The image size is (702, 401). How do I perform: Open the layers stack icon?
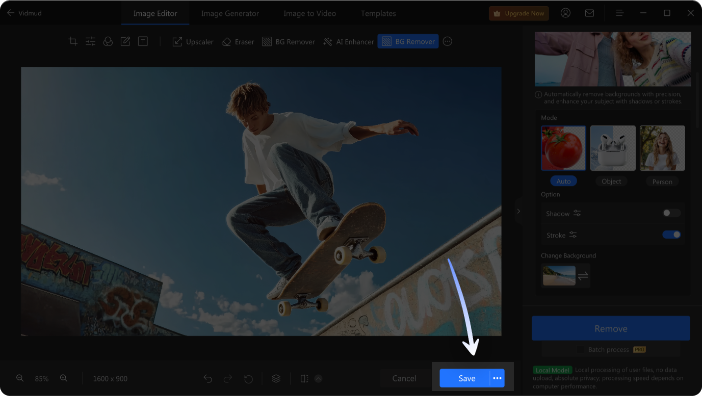coord(276,379)
